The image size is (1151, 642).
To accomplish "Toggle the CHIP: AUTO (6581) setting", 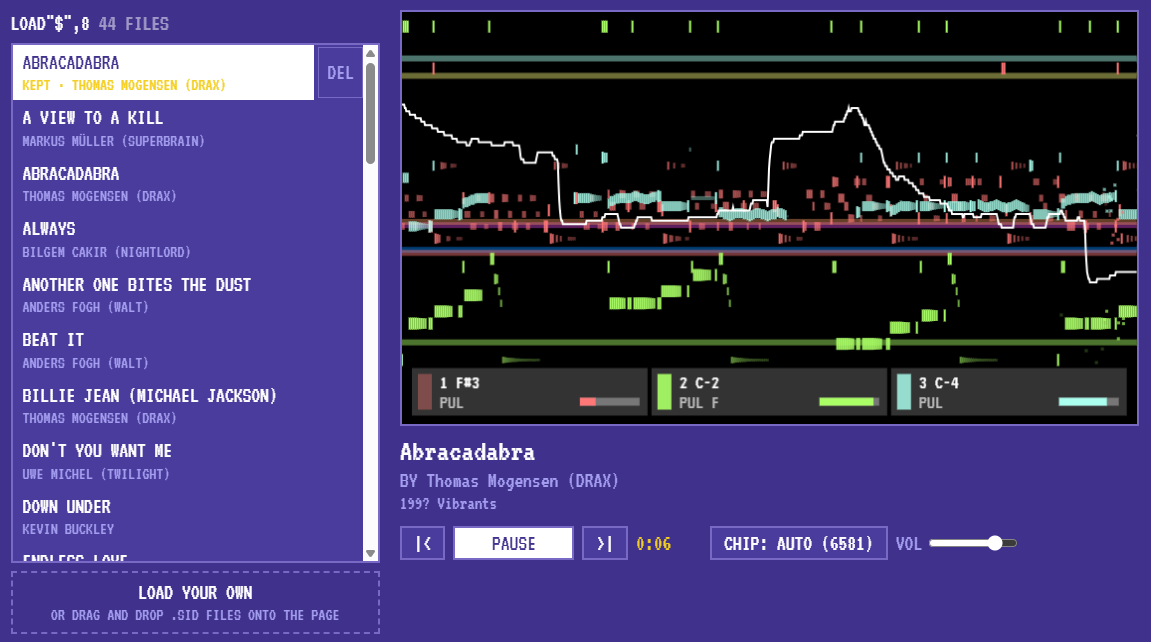I will coord(799,544).
